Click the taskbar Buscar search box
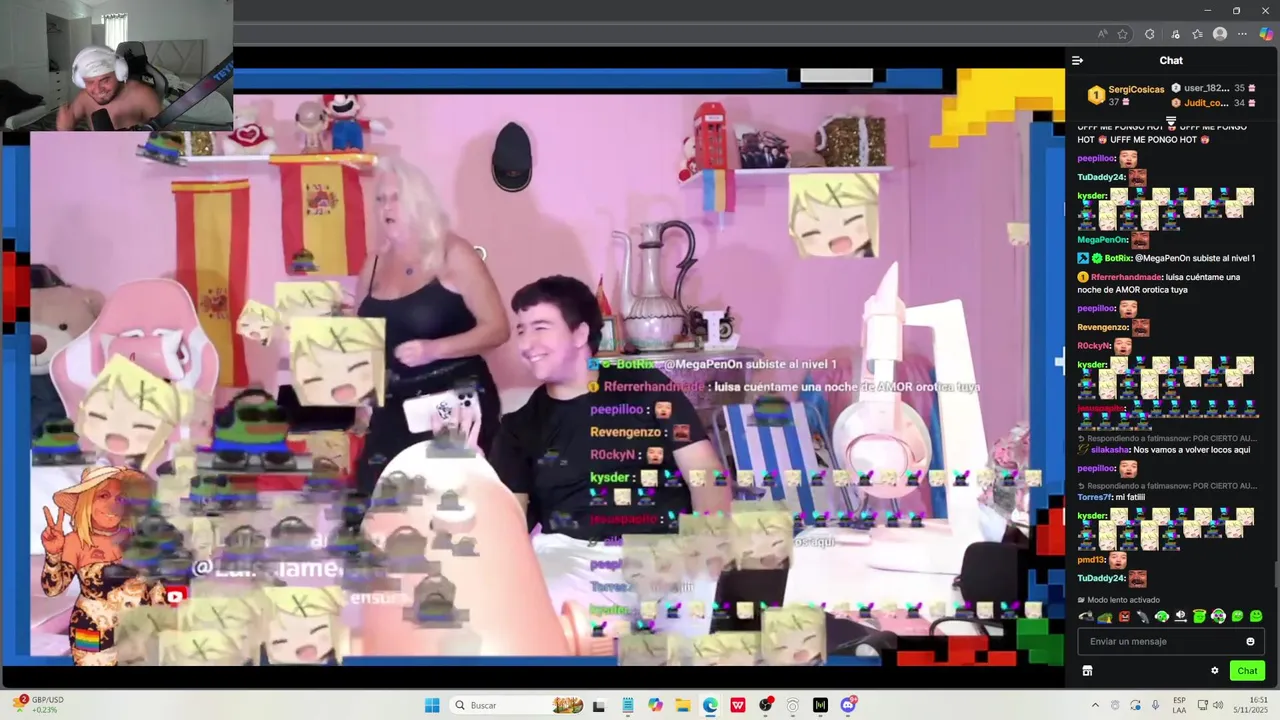Screen dimensions: 1280x720 (x=516, y=705)
